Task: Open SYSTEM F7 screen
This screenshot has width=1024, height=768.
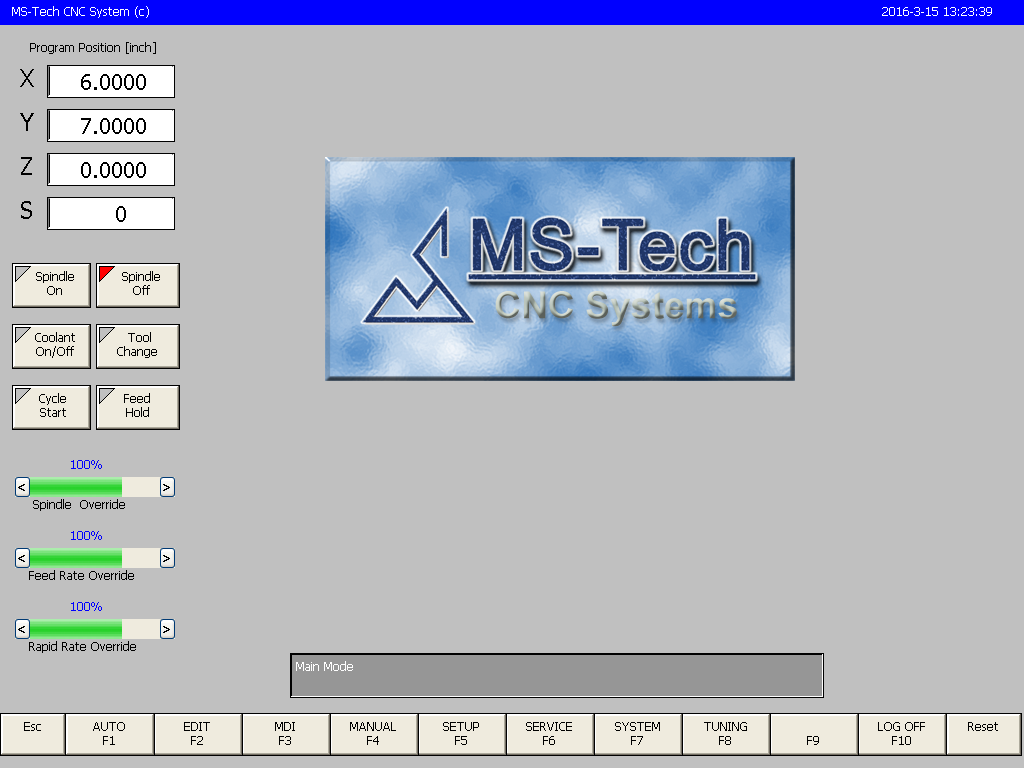Action: (x=637, y=733)
